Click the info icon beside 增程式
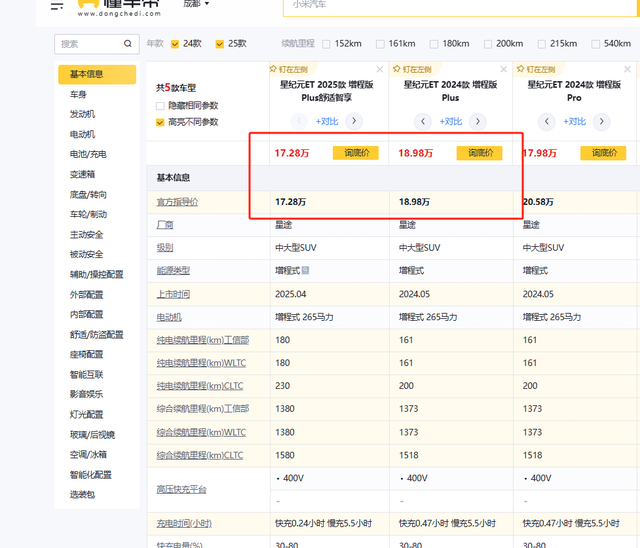640x548 pixels. point(305,270)
